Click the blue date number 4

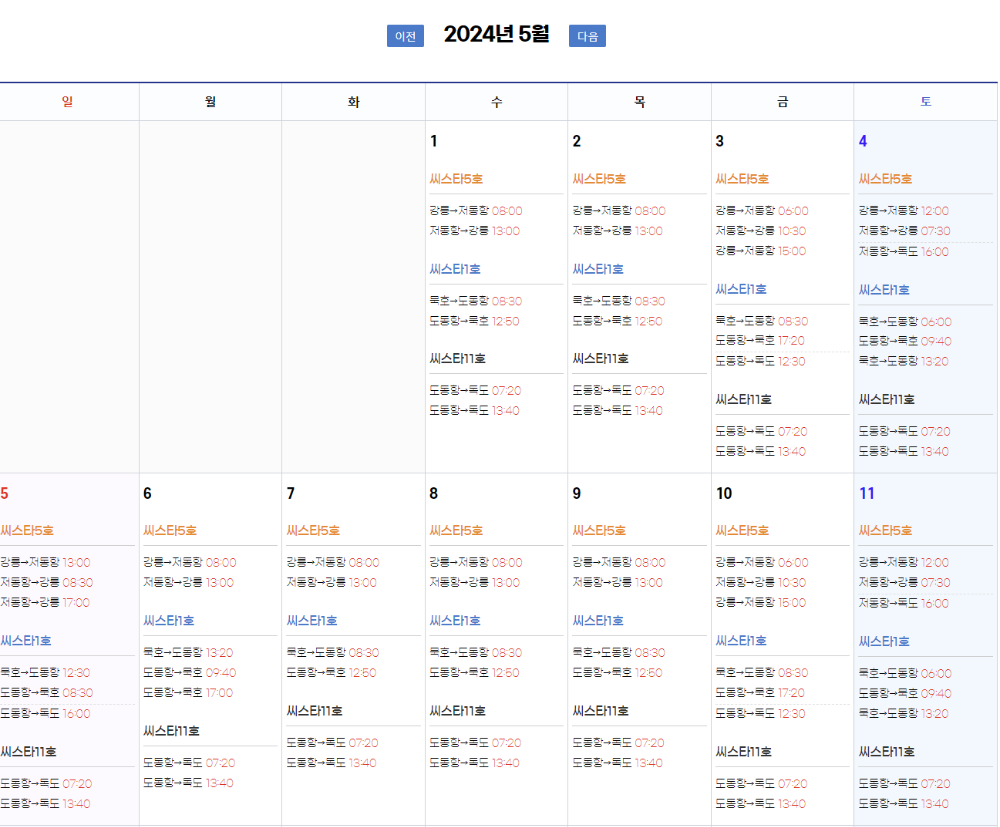tap(863, 141)
